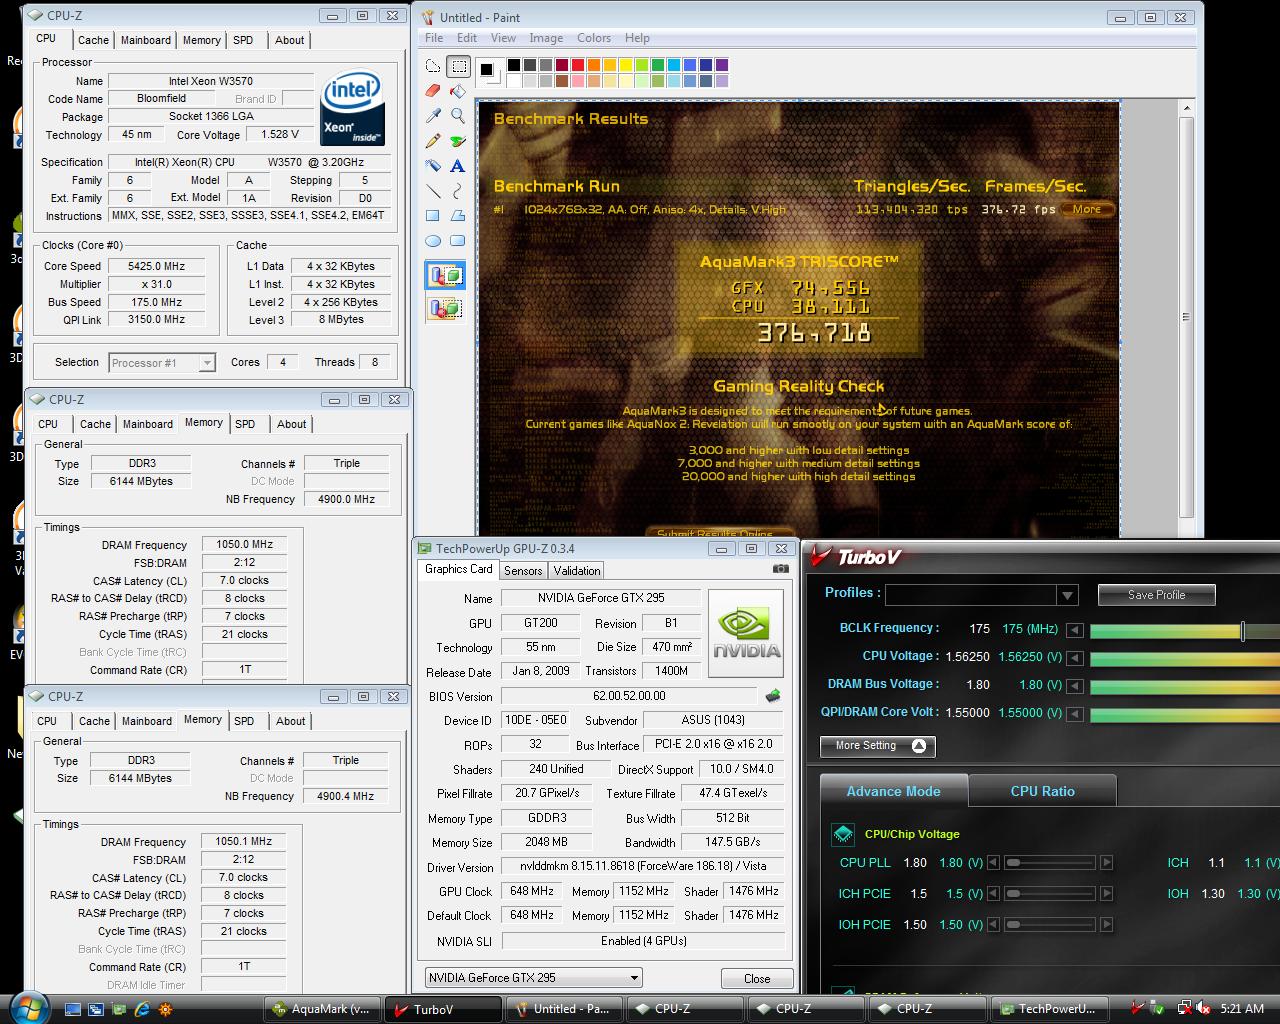This screenshot has width=1280, height=1024.
Task: Increase IOH PCIE voltage with right arrow
Action: coord(1106,925)
